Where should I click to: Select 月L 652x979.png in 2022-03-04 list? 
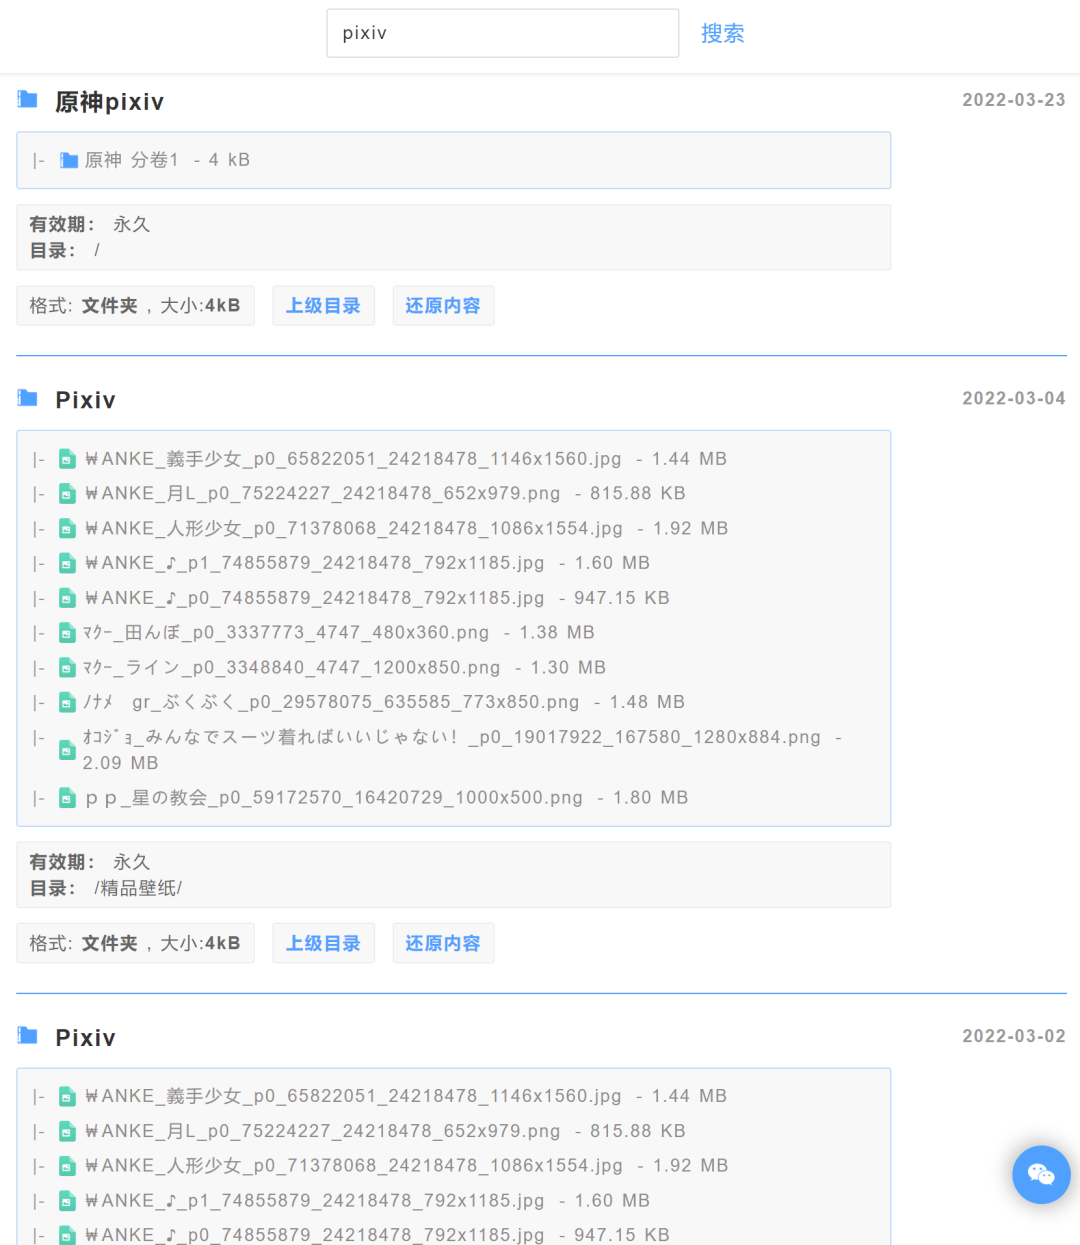(322, 493)
